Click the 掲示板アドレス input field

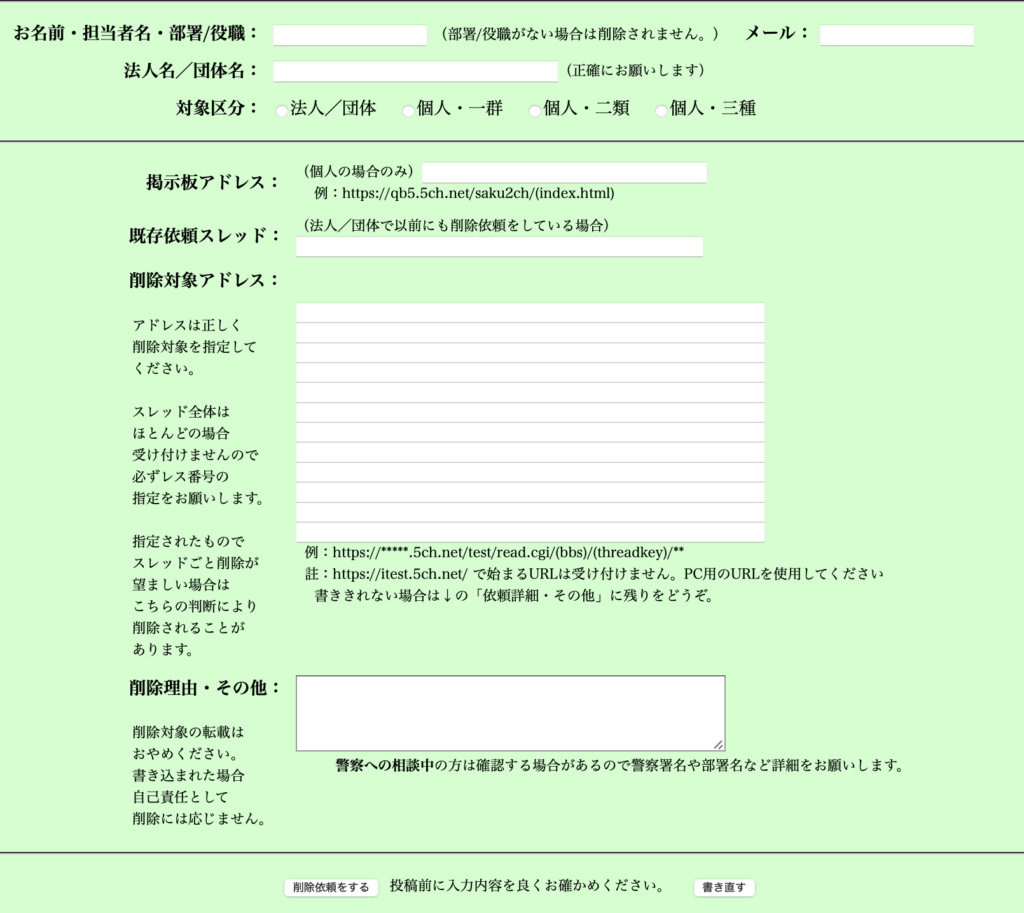pos(565,172)
